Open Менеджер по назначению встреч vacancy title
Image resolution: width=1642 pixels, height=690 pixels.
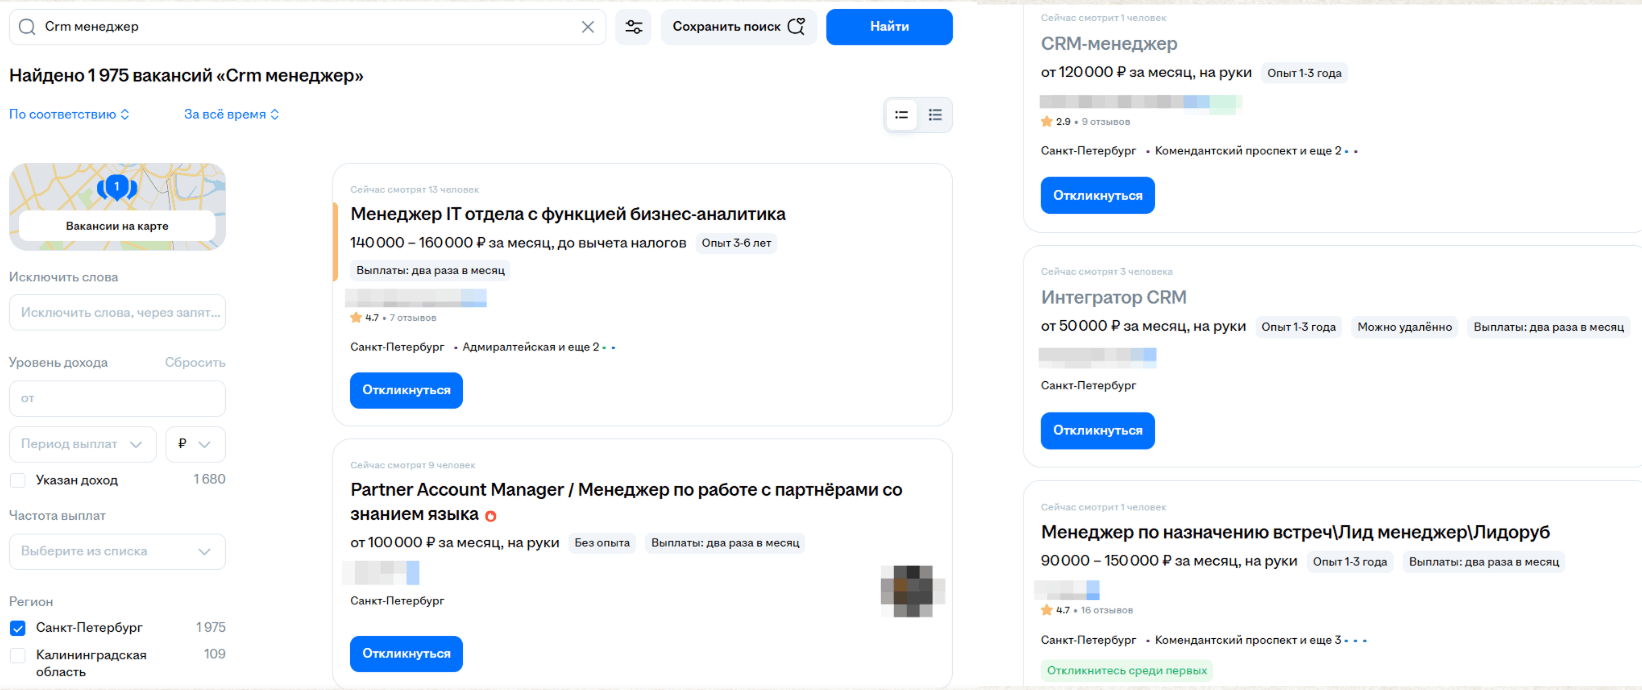pos(1295,532)
